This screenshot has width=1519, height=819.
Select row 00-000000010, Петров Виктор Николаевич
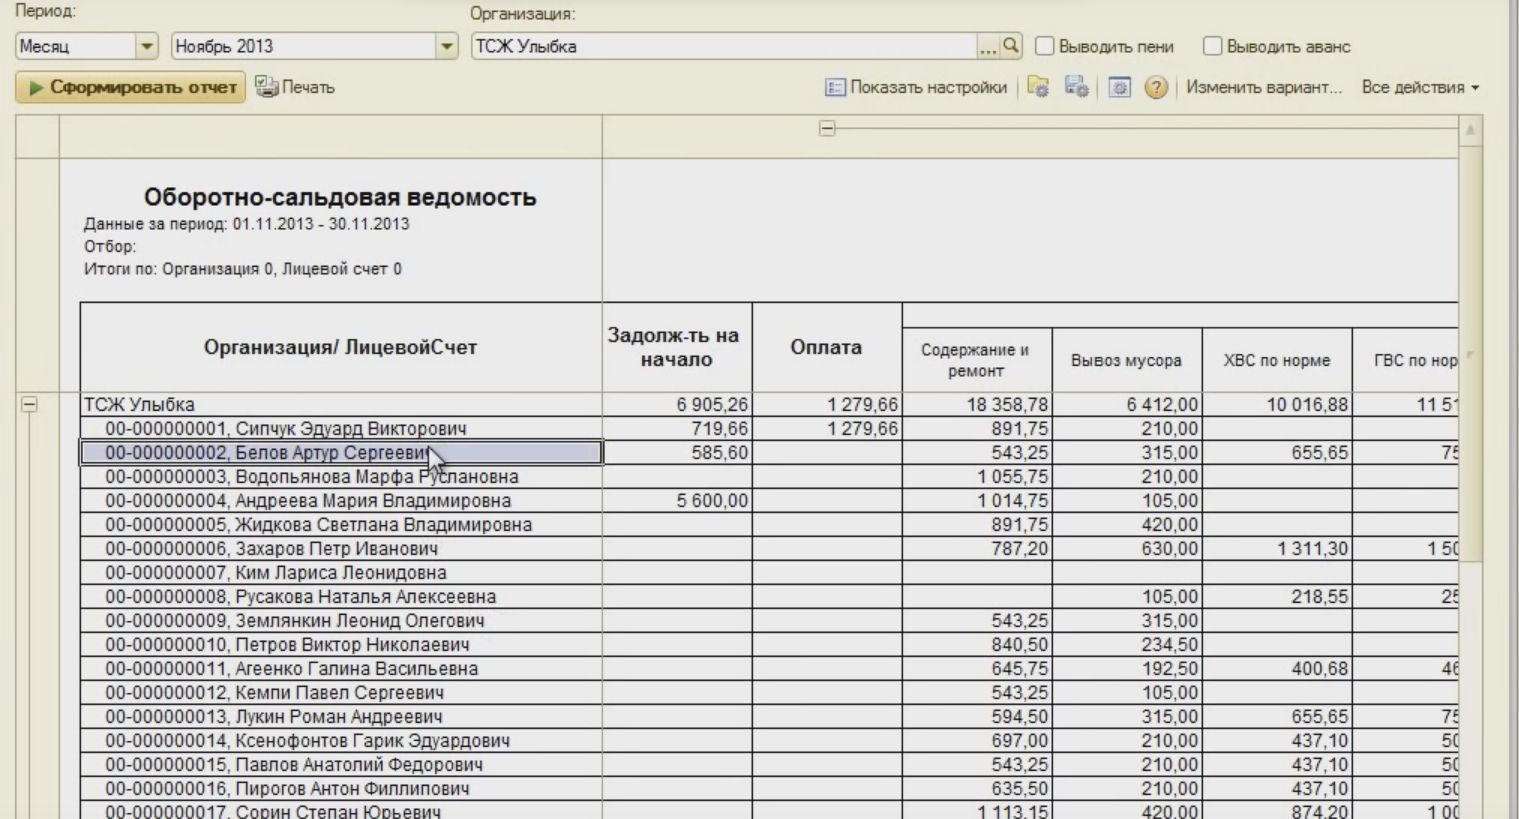pyautogui.click(x=341, y=644)
